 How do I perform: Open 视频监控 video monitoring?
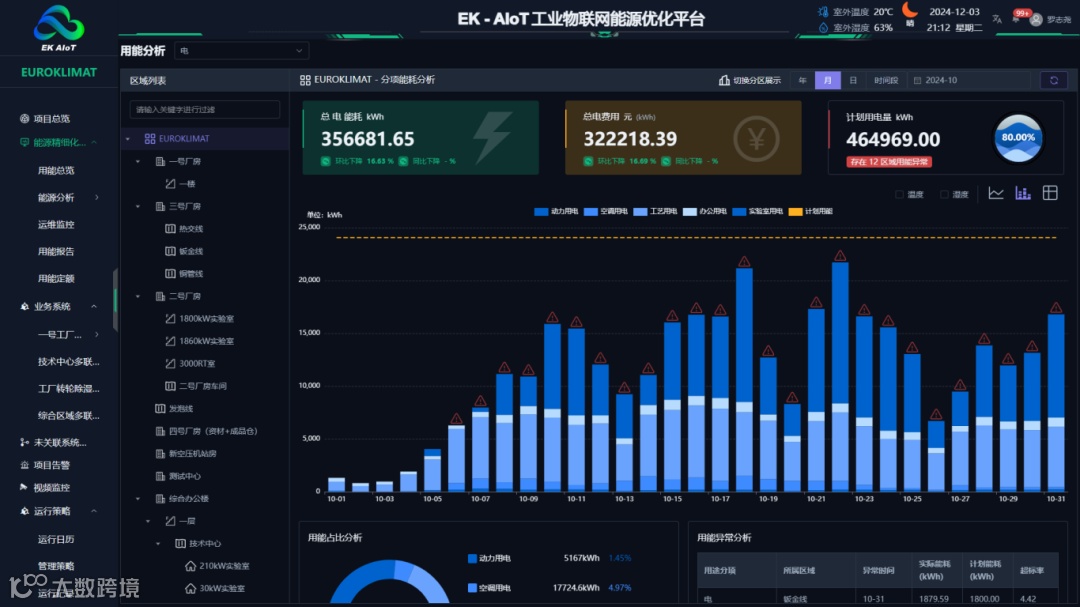click(x=45, y=488)
